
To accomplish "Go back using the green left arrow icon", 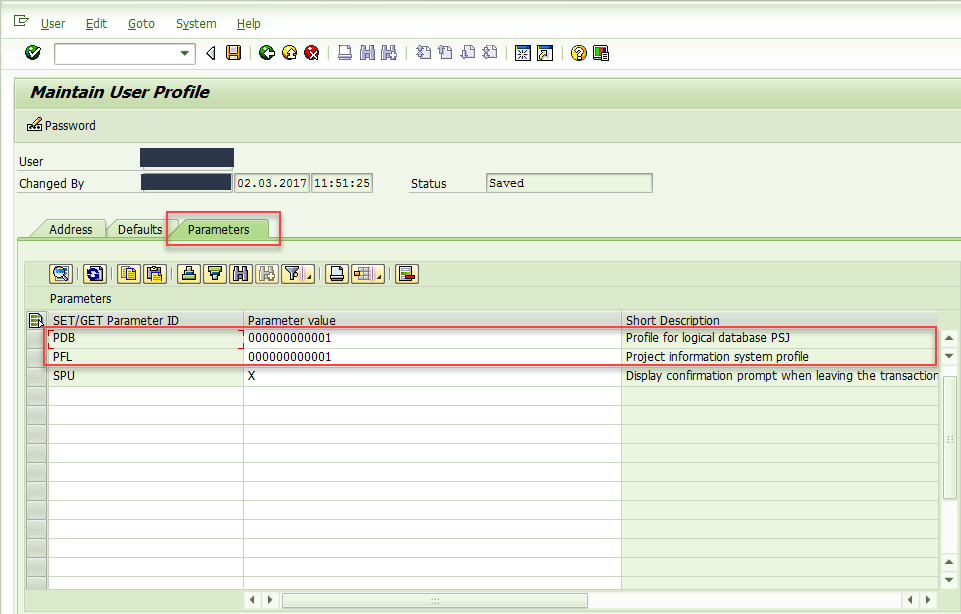I will coord(267,53).
